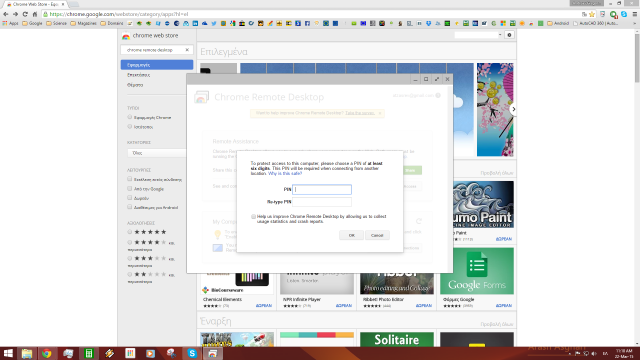This screenshot has width=640, height=360.
Task: Click Προβολή όλων next to Έναρξη
Action: (x=497, y=324)
